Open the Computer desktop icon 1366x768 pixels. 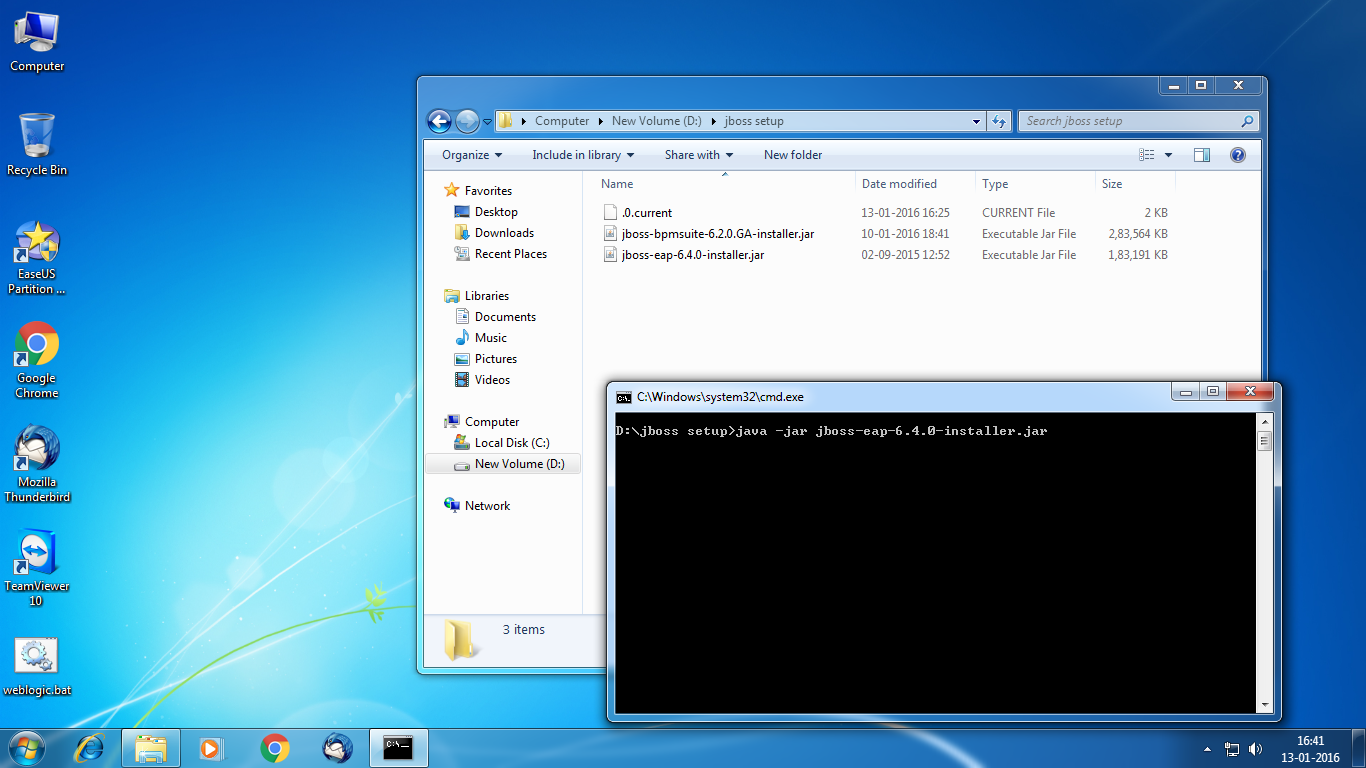coord(37,41)
